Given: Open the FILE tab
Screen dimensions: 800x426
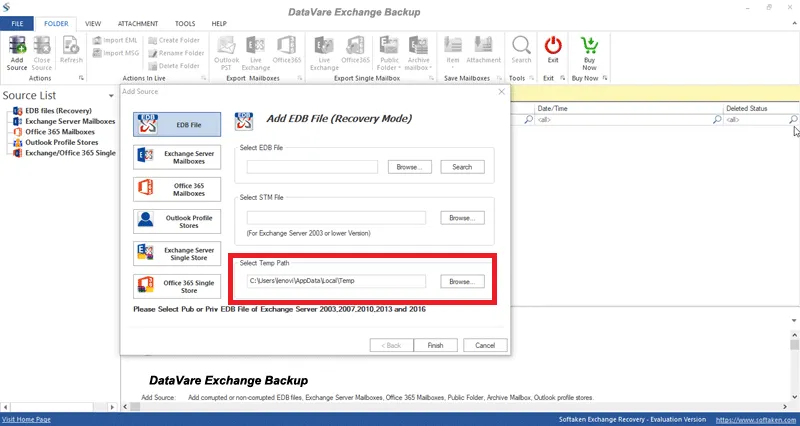Looking at the screenshot, I should click(17, 23).
